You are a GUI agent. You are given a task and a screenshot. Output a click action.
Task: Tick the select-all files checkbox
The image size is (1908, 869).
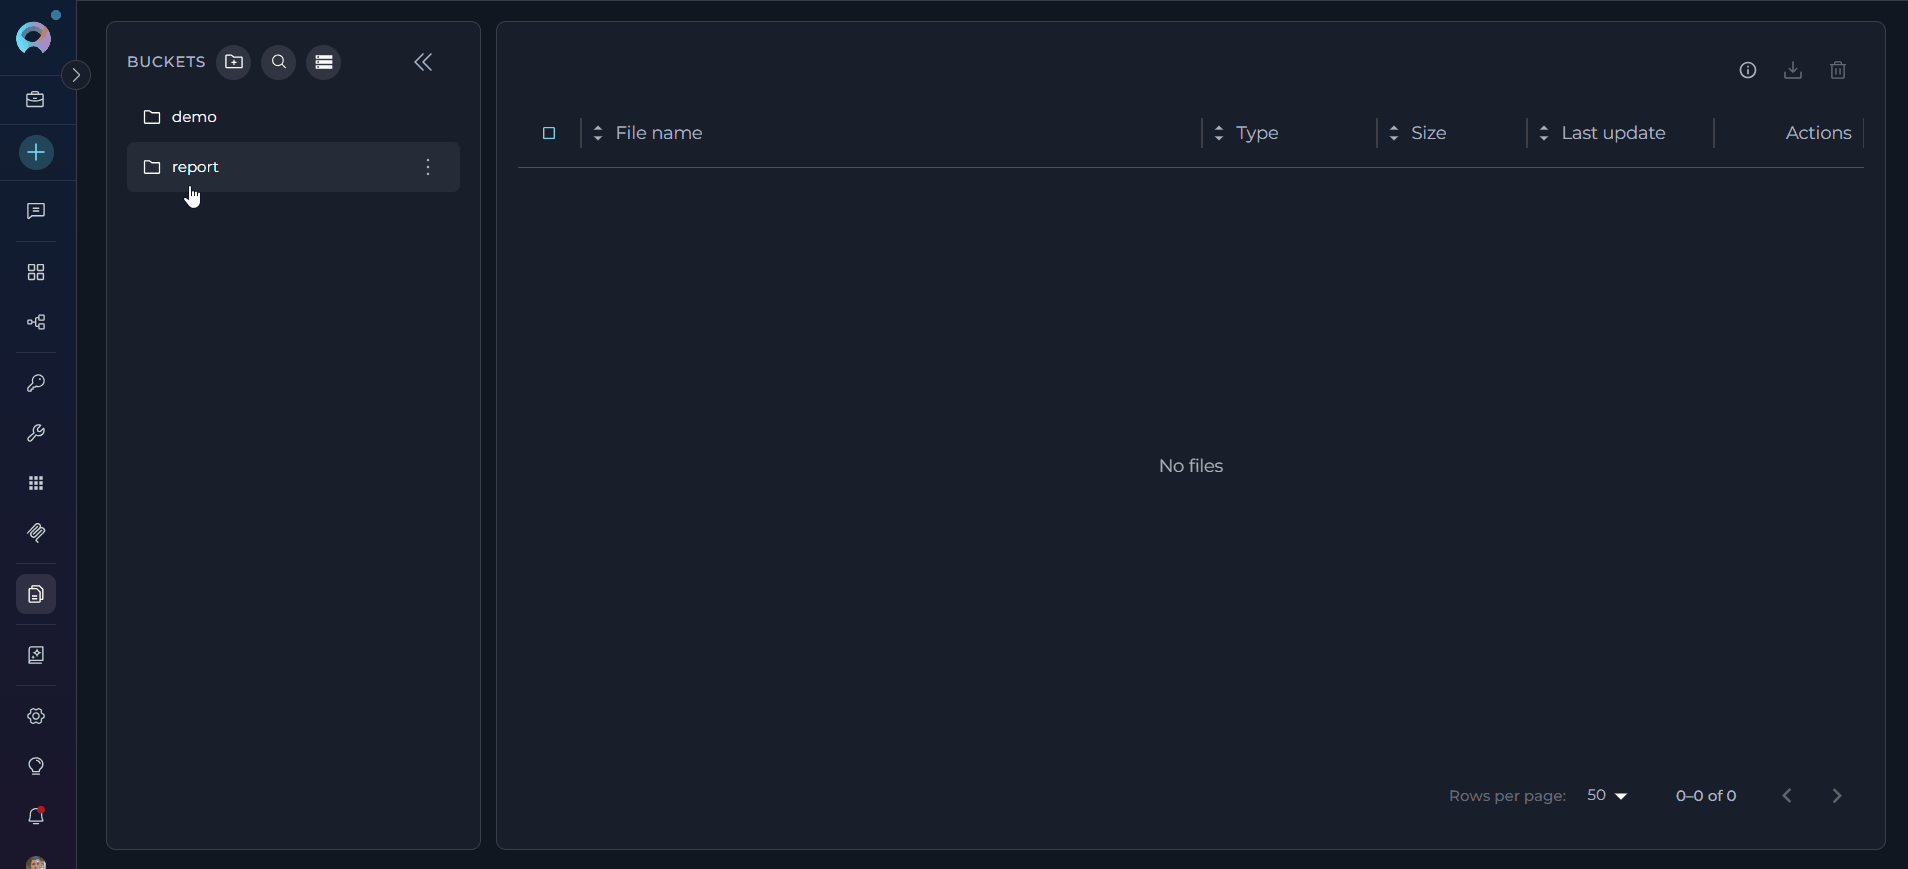549,133
